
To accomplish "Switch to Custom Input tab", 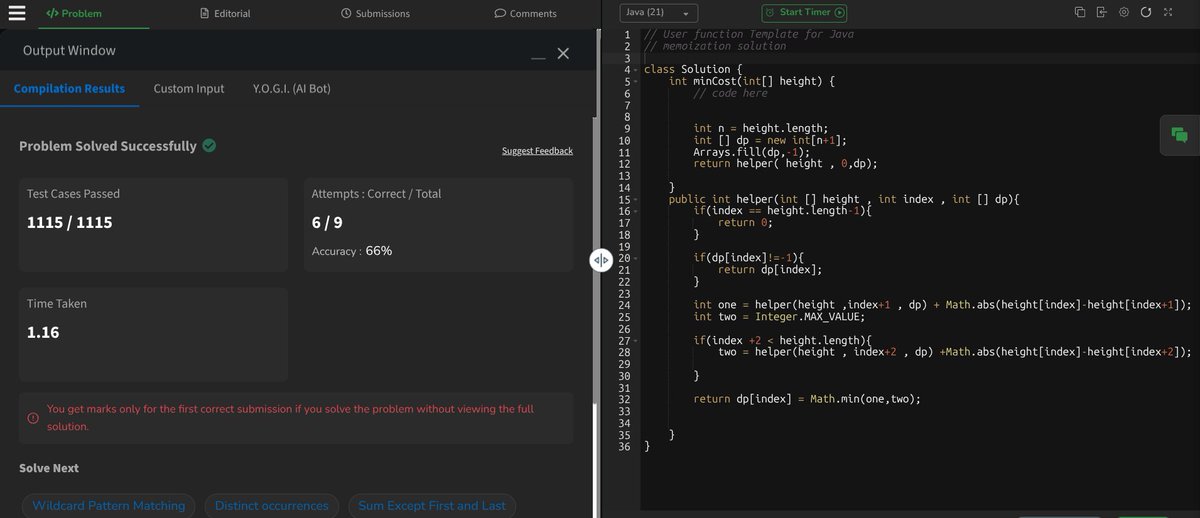I will tap(189, 89).
